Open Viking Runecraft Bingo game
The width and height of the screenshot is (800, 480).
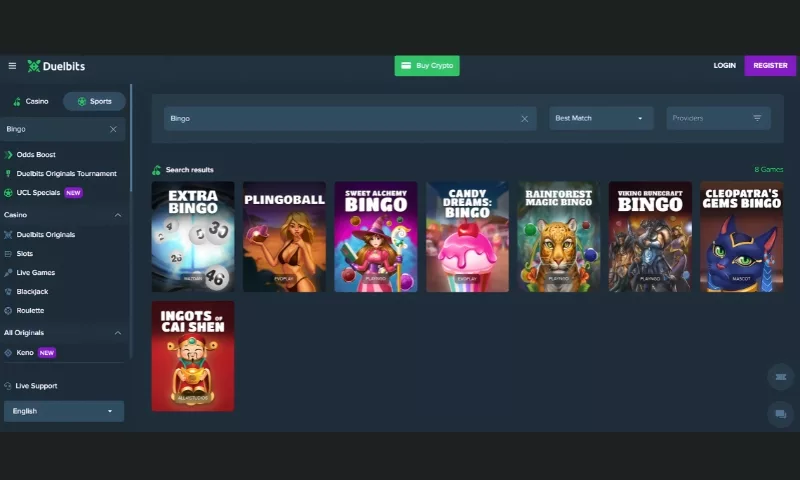pyautogui.click(x=650, y=237)
